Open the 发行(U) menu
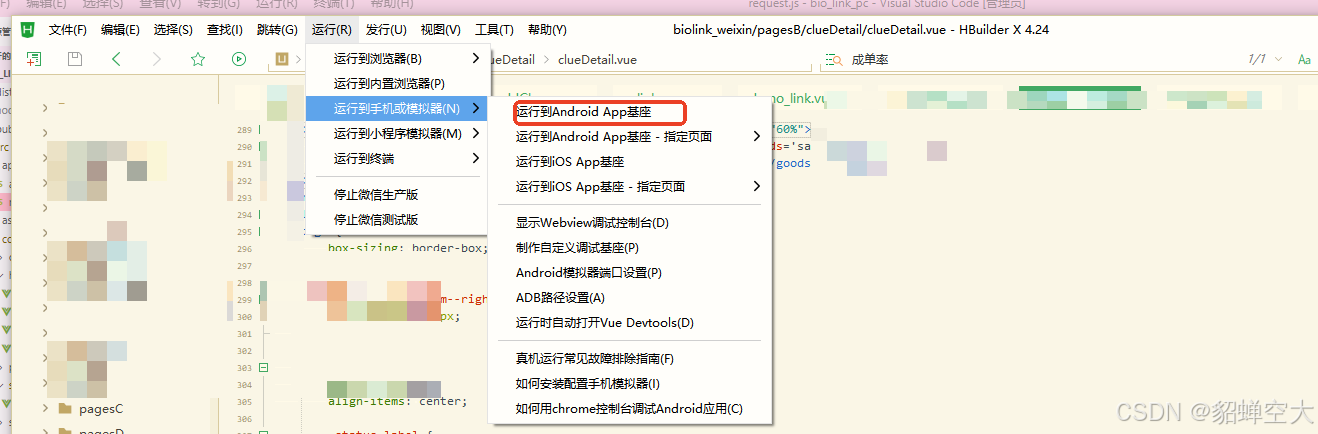This screenshot has height=434, width=1318. 386,30
